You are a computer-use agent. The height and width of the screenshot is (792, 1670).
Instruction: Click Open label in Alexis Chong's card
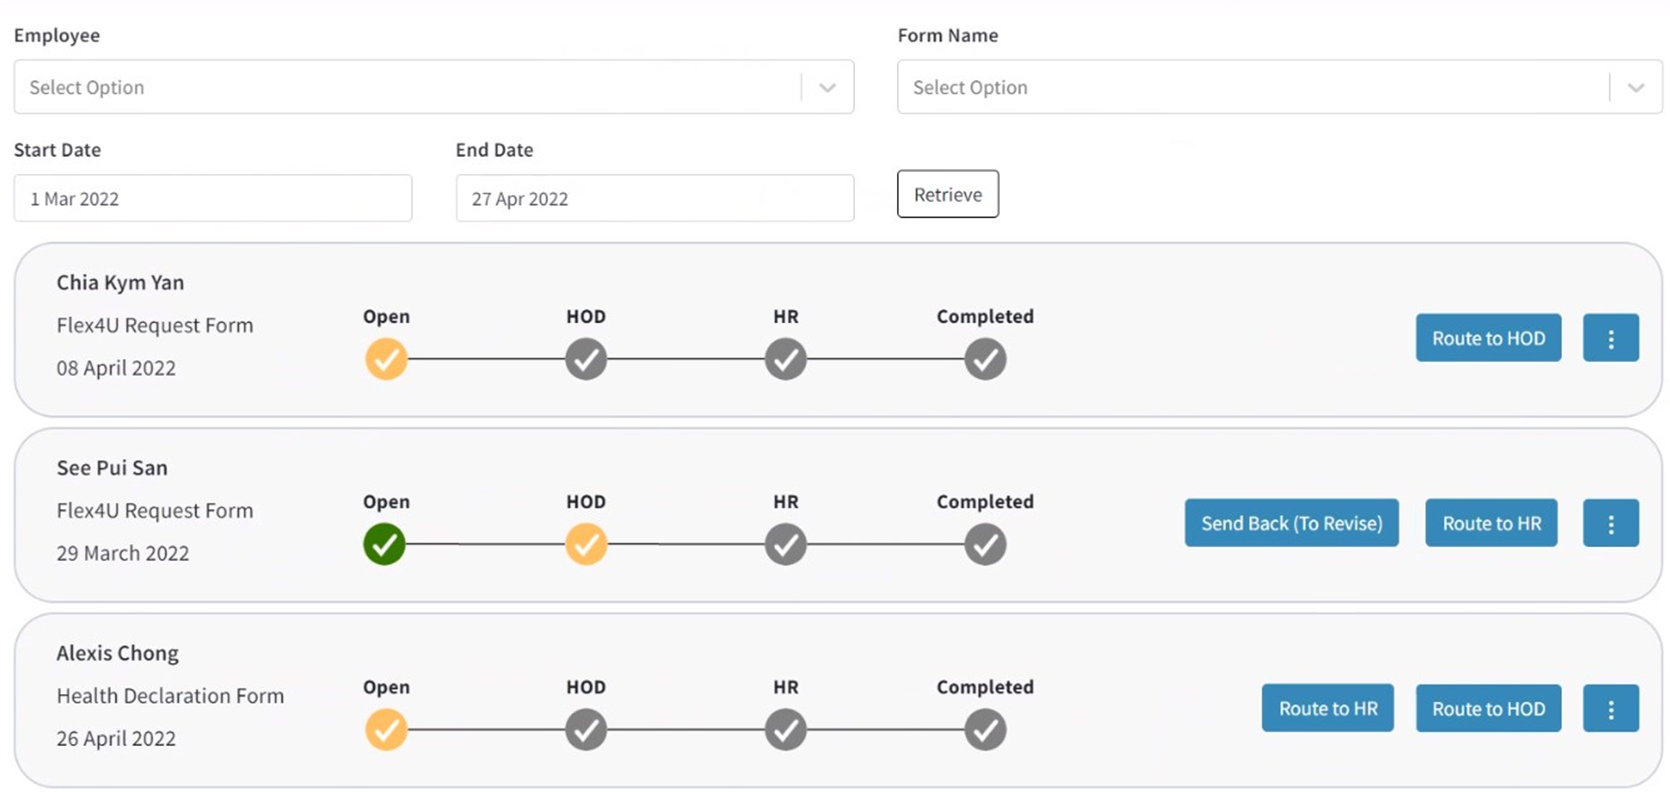coord(386,688)
